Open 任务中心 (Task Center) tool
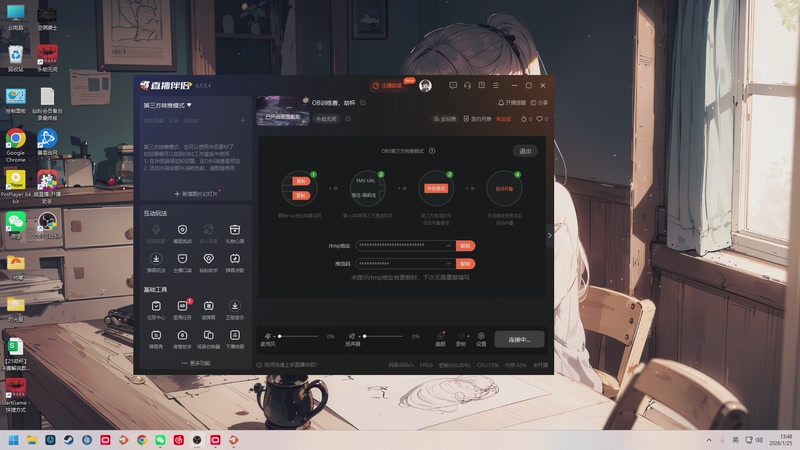 [156, 309]
